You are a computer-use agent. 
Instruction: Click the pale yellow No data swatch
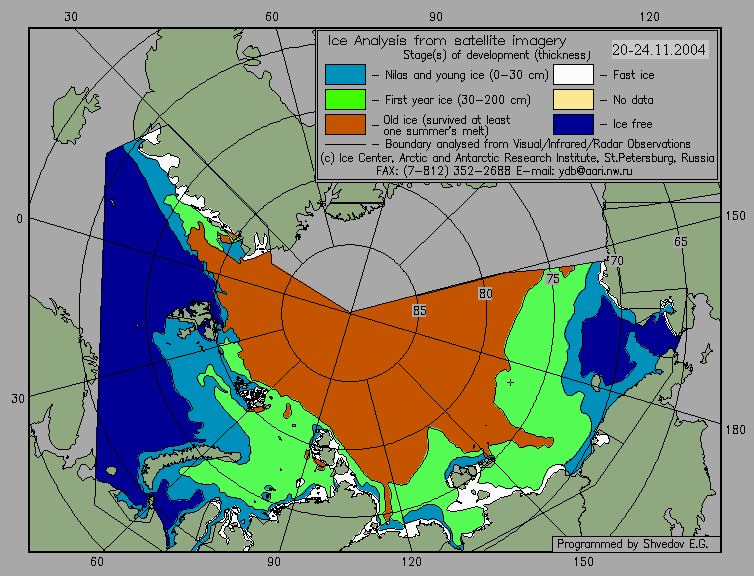573,100
